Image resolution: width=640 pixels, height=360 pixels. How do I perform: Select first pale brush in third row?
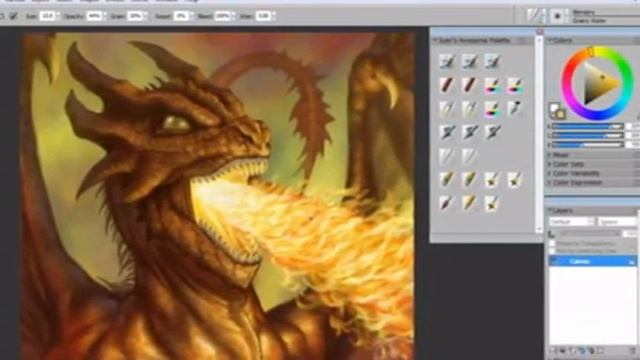pos(447,109)
